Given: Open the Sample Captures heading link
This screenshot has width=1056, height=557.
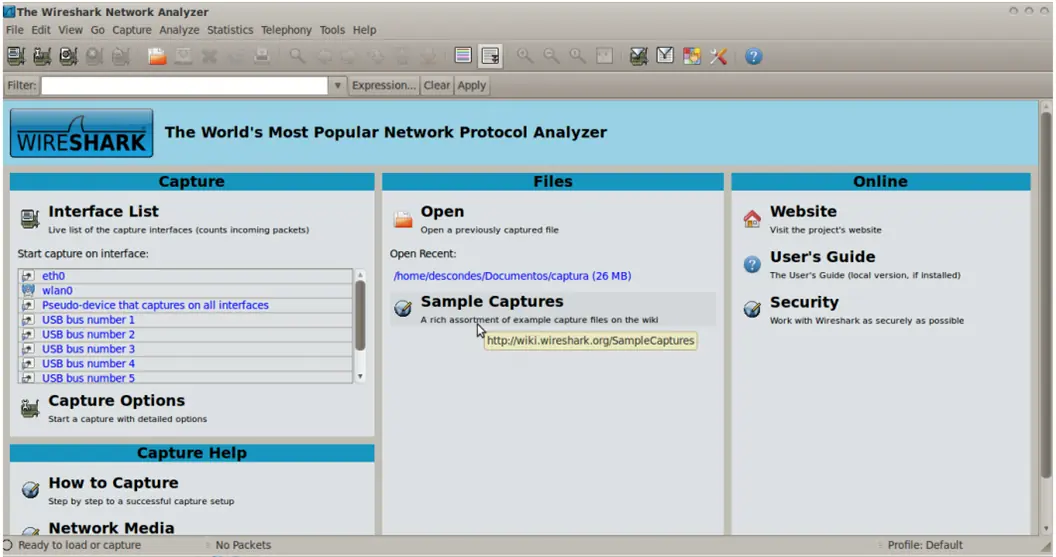Looking at the screenshot, I should pos(492,302).
